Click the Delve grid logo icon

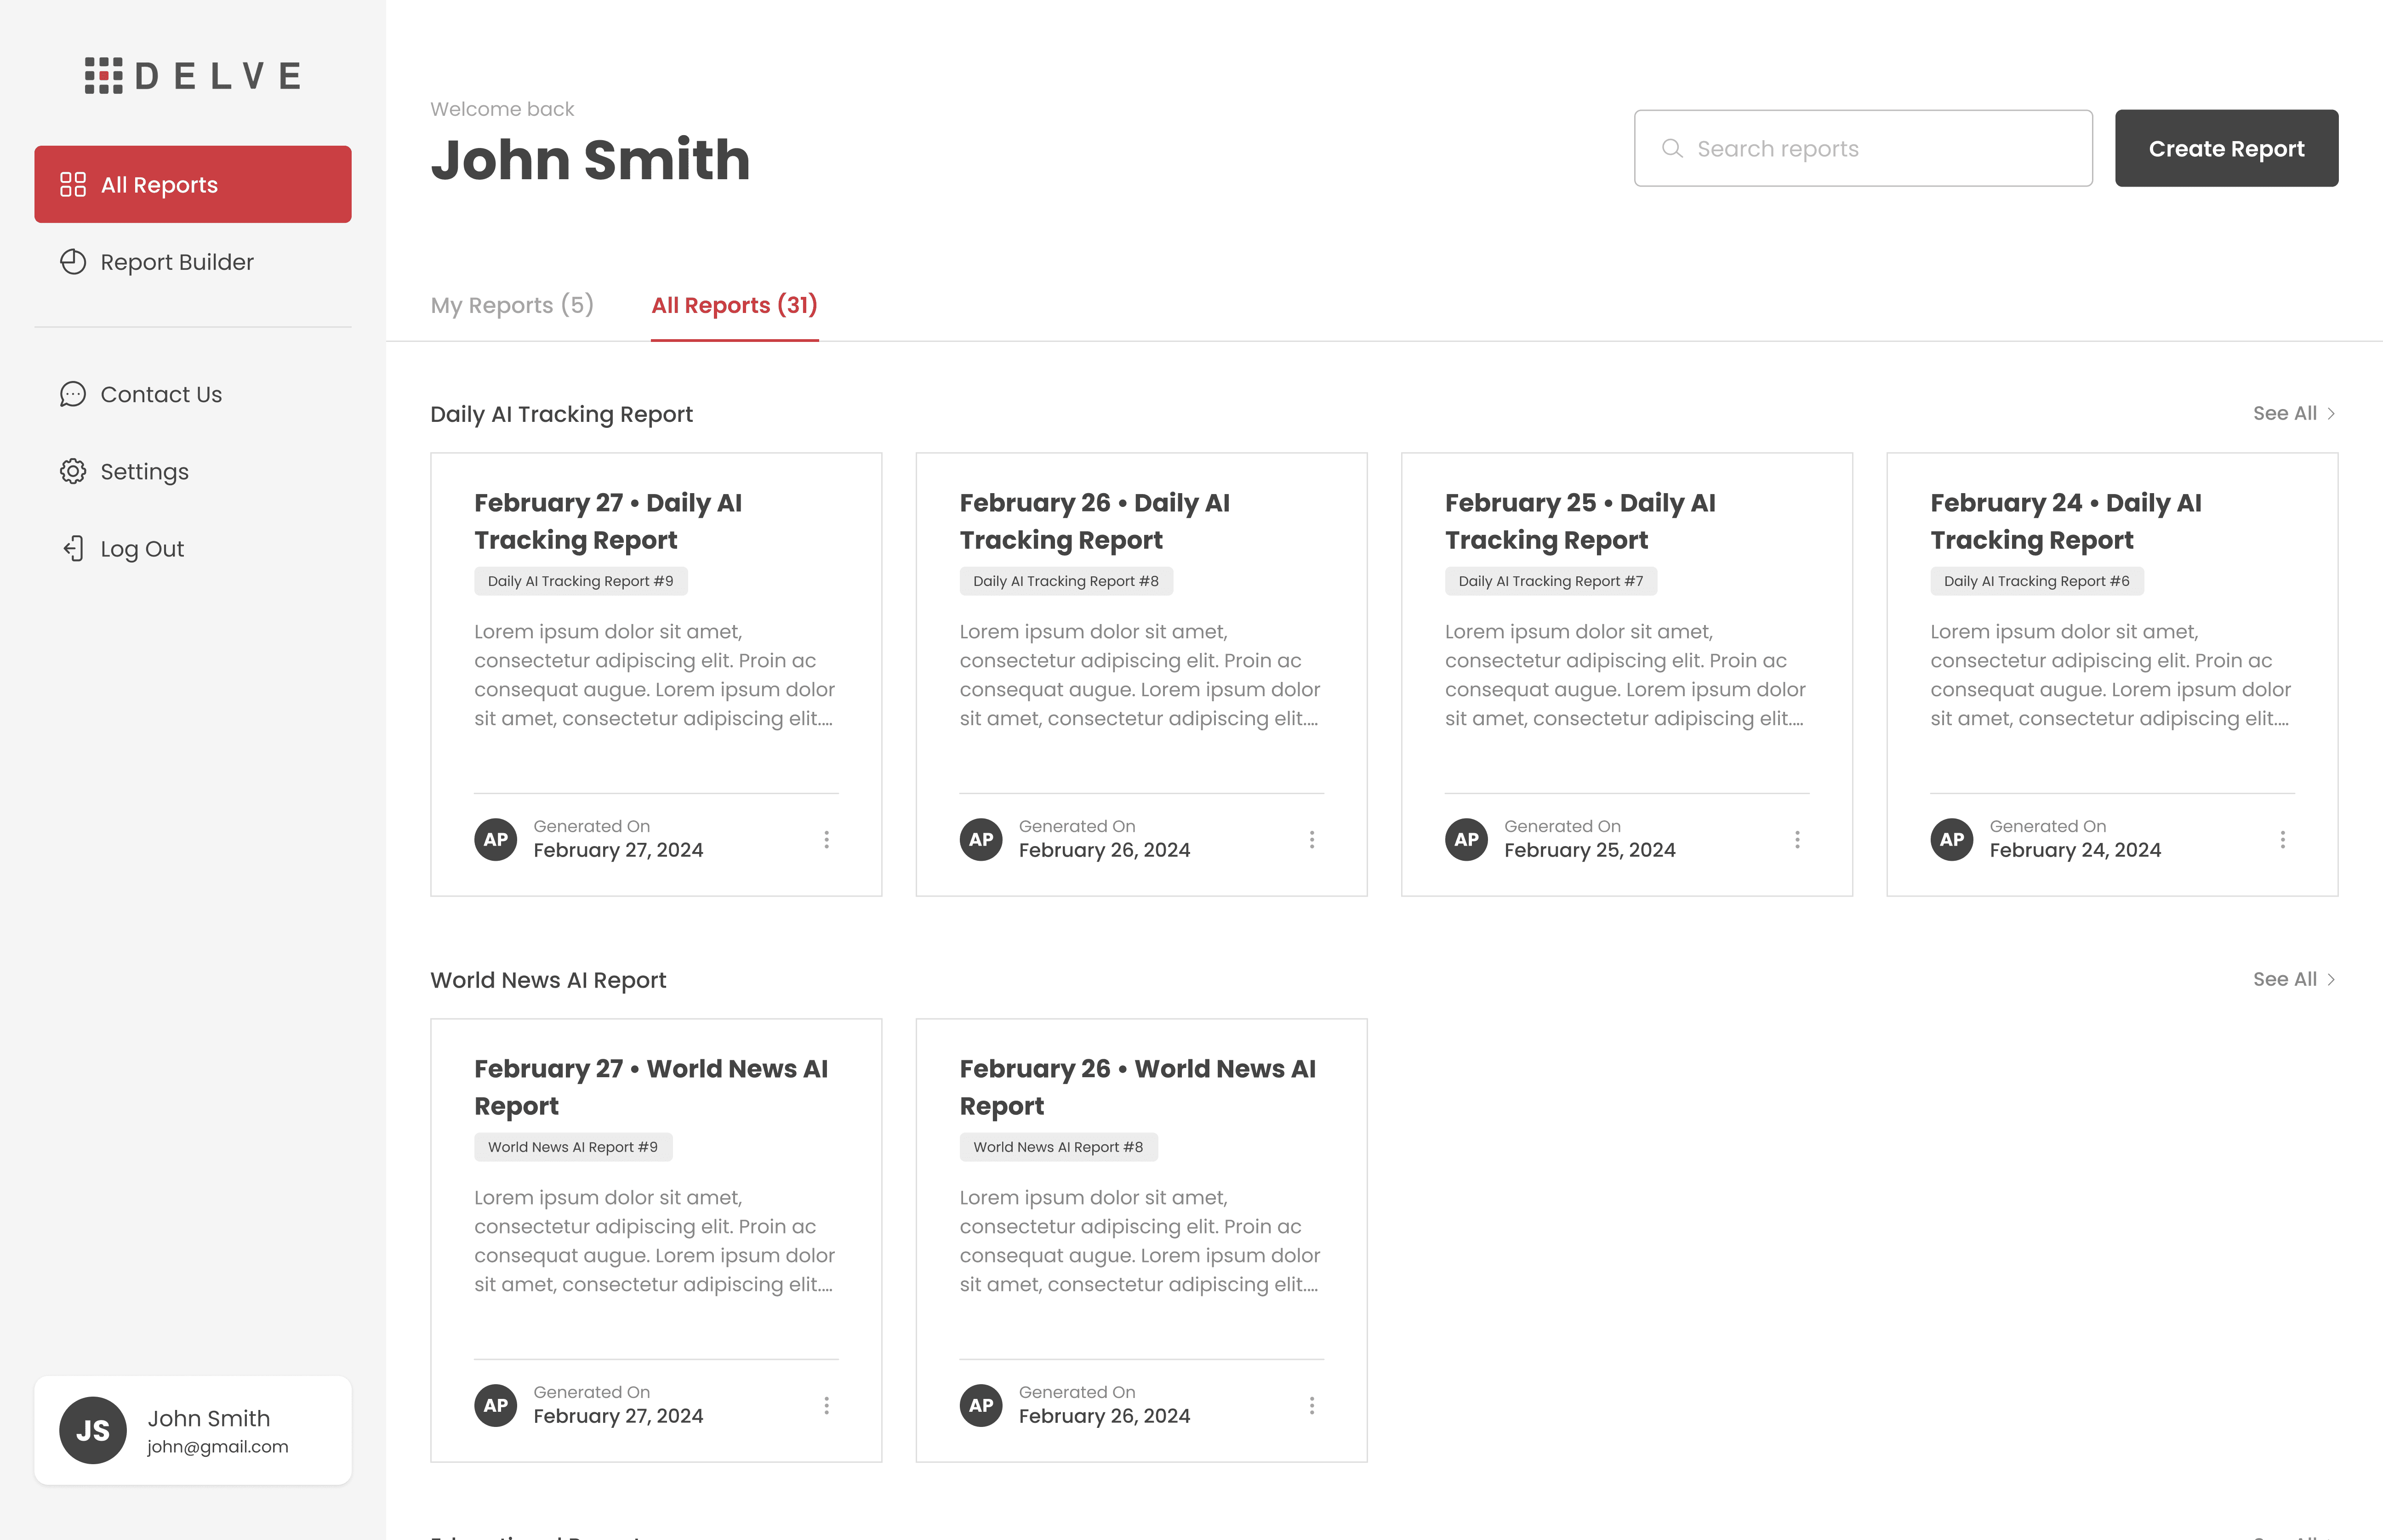tap(103, 75)
